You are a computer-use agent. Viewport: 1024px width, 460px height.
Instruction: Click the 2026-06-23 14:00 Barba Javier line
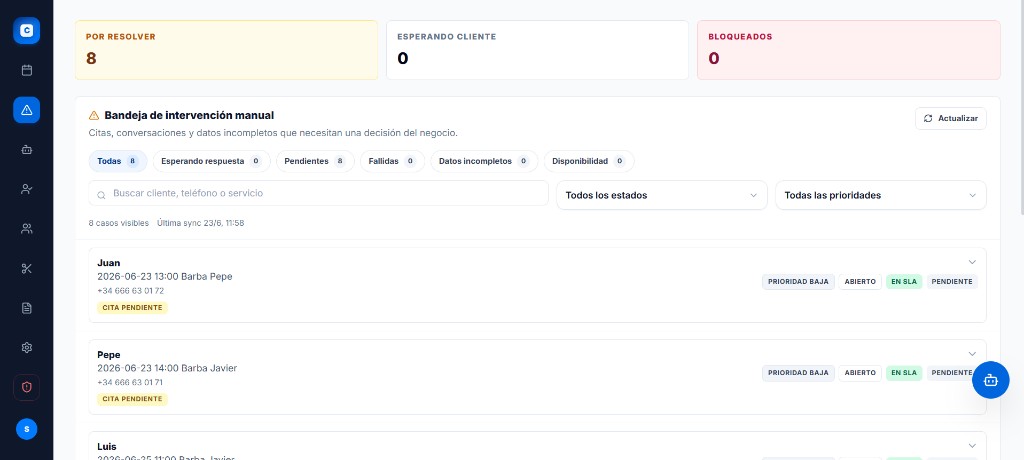[167, 368]
